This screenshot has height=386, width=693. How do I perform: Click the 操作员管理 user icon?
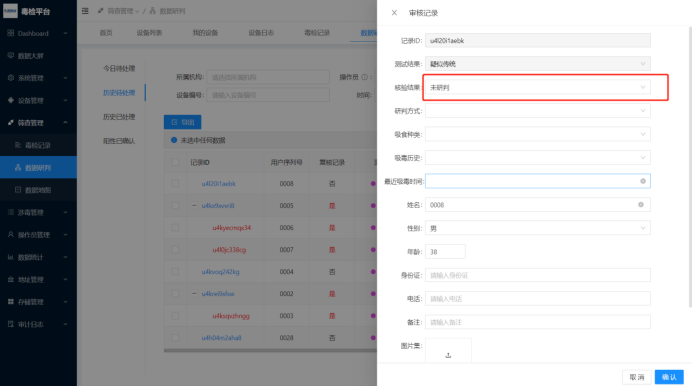tap(11, 235)
